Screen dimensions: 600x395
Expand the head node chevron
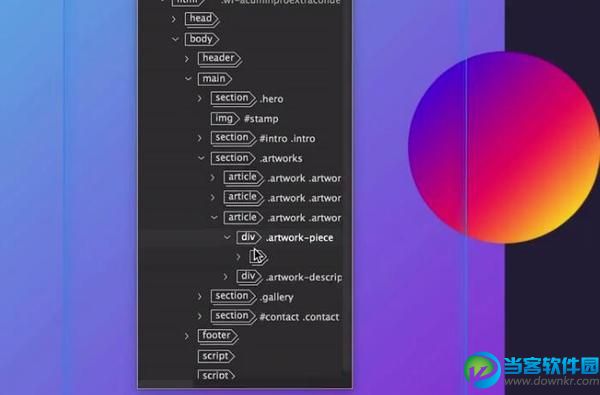tap(174, 19)
